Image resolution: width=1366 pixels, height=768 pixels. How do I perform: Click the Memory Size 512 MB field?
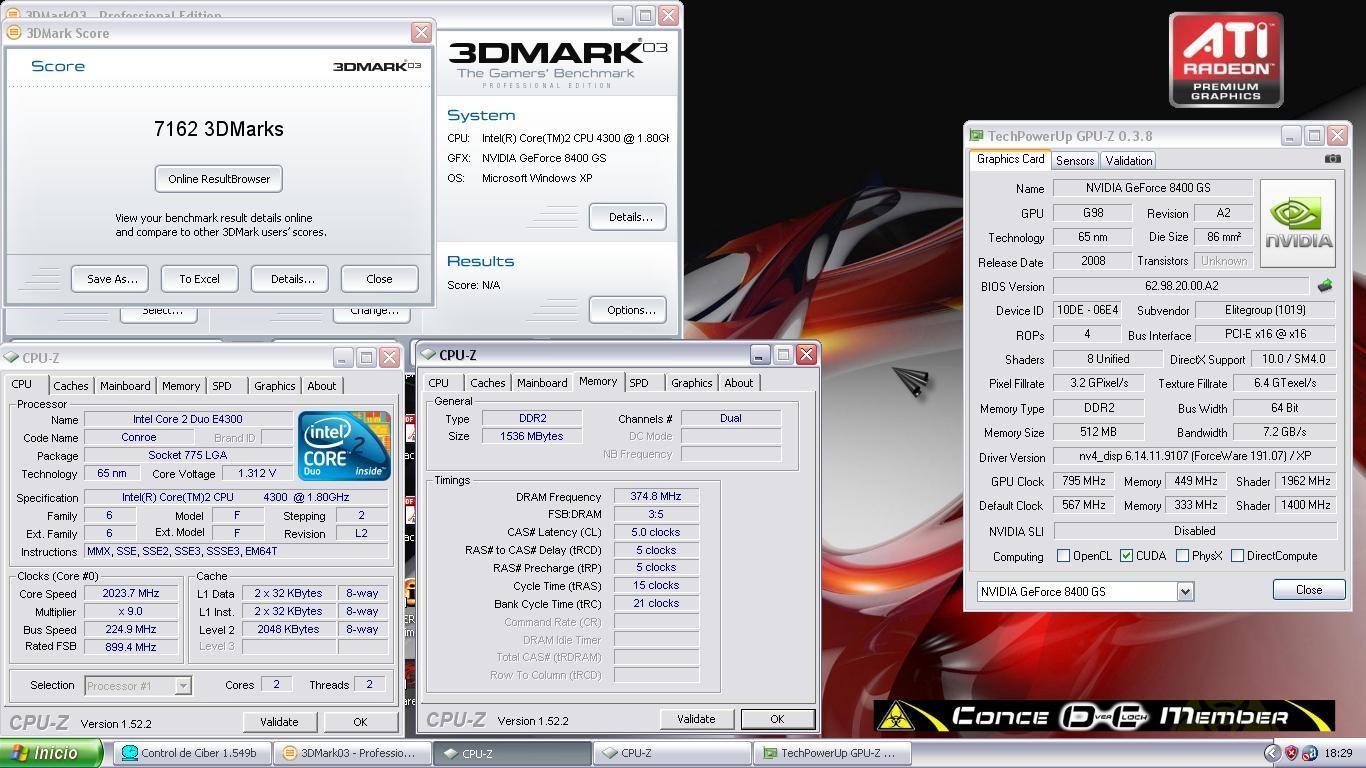click(x=1098, y=433)
